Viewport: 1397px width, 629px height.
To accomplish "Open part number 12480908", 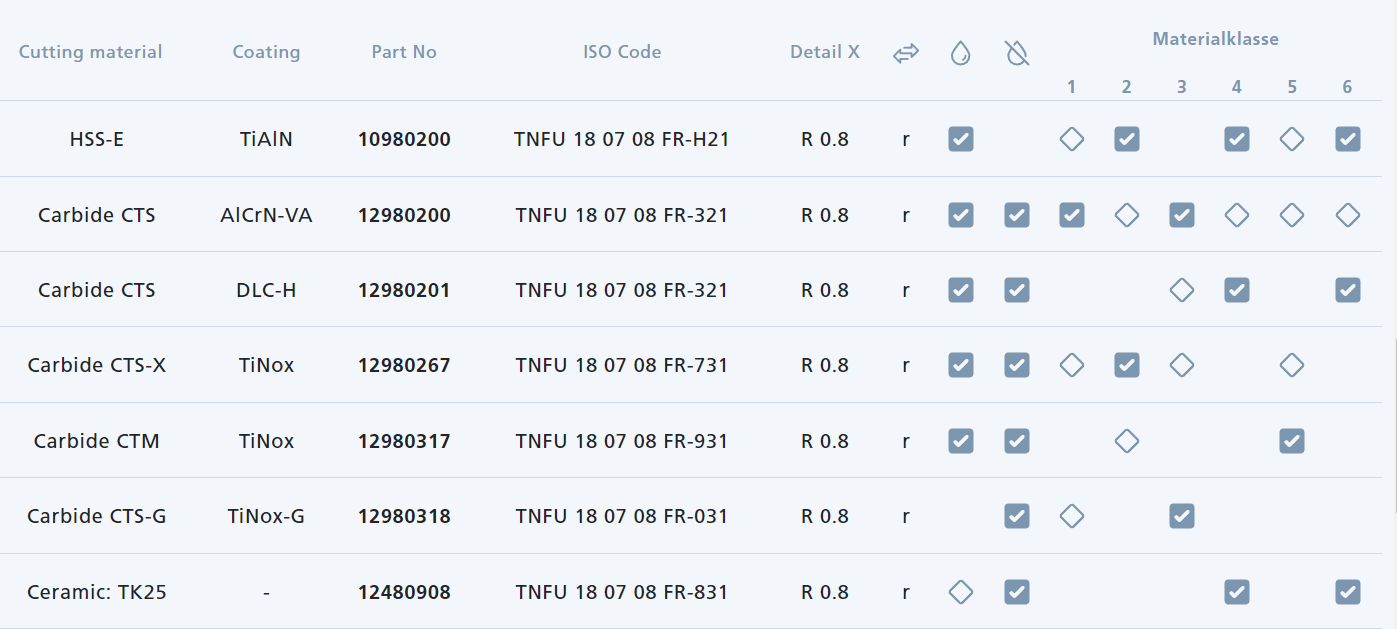I will click(x=404, y=593).
